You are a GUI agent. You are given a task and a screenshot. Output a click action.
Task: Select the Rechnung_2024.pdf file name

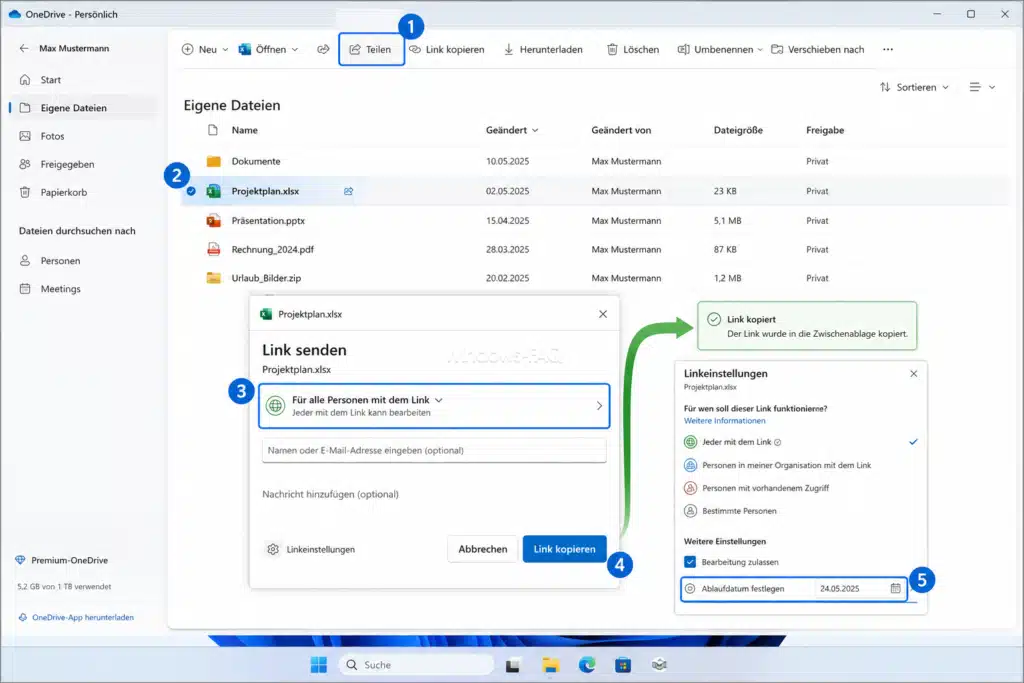pos(273,249)
